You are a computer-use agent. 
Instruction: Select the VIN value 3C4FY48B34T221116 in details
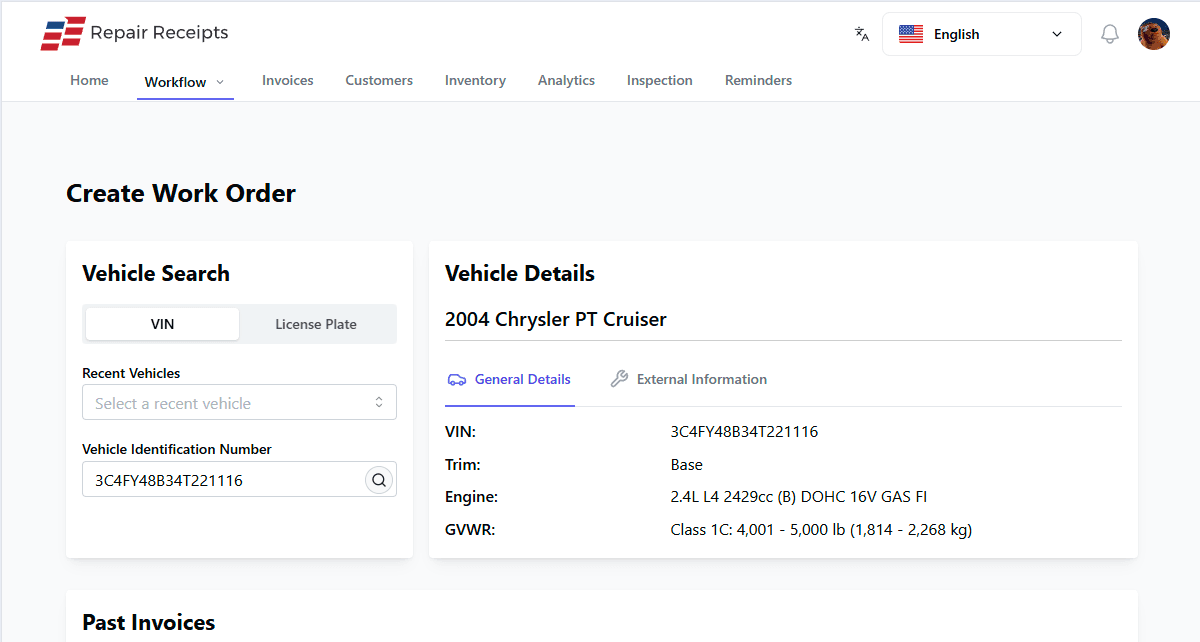745,432
